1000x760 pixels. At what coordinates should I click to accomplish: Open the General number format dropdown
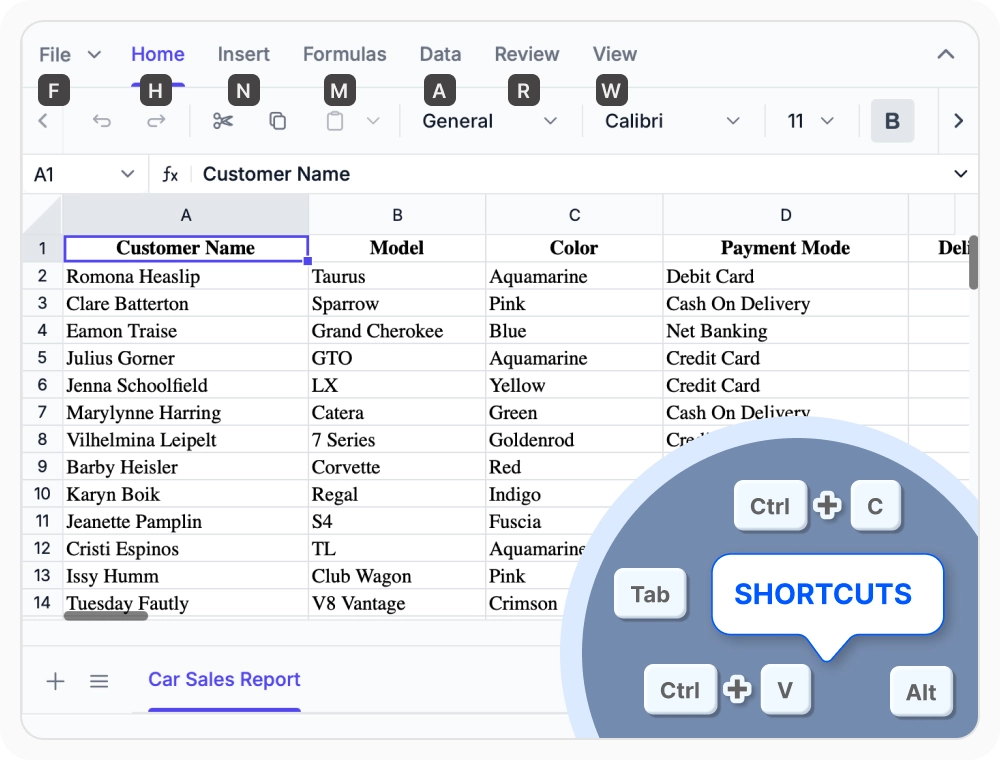pos(489,121)
